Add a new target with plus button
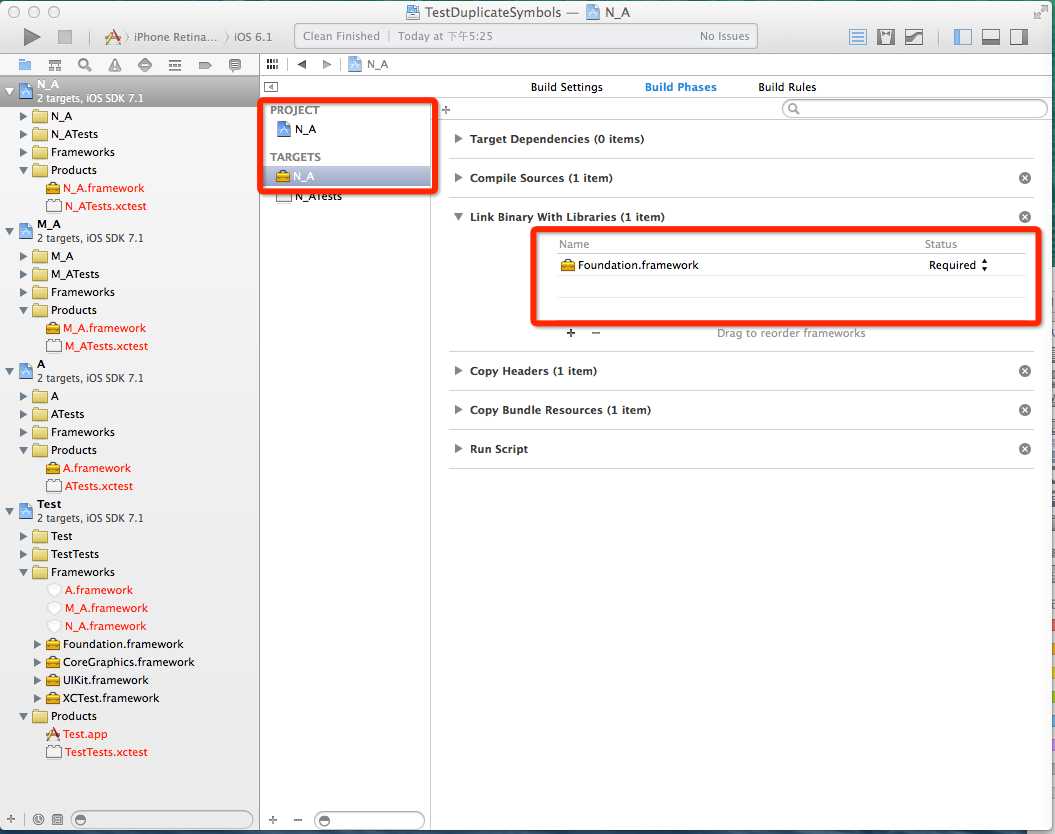The height and width of the screenshot is (834, 1055). point(272,819)
